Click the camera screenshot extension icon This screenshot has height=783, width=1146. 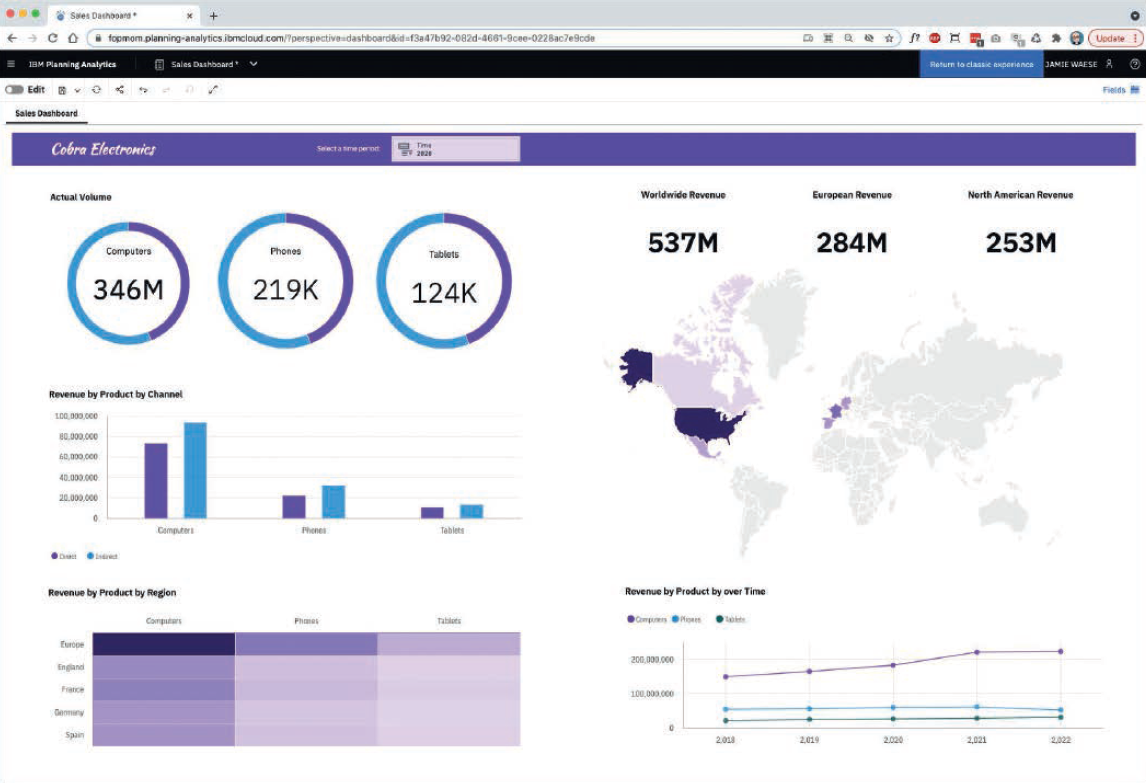995,38
